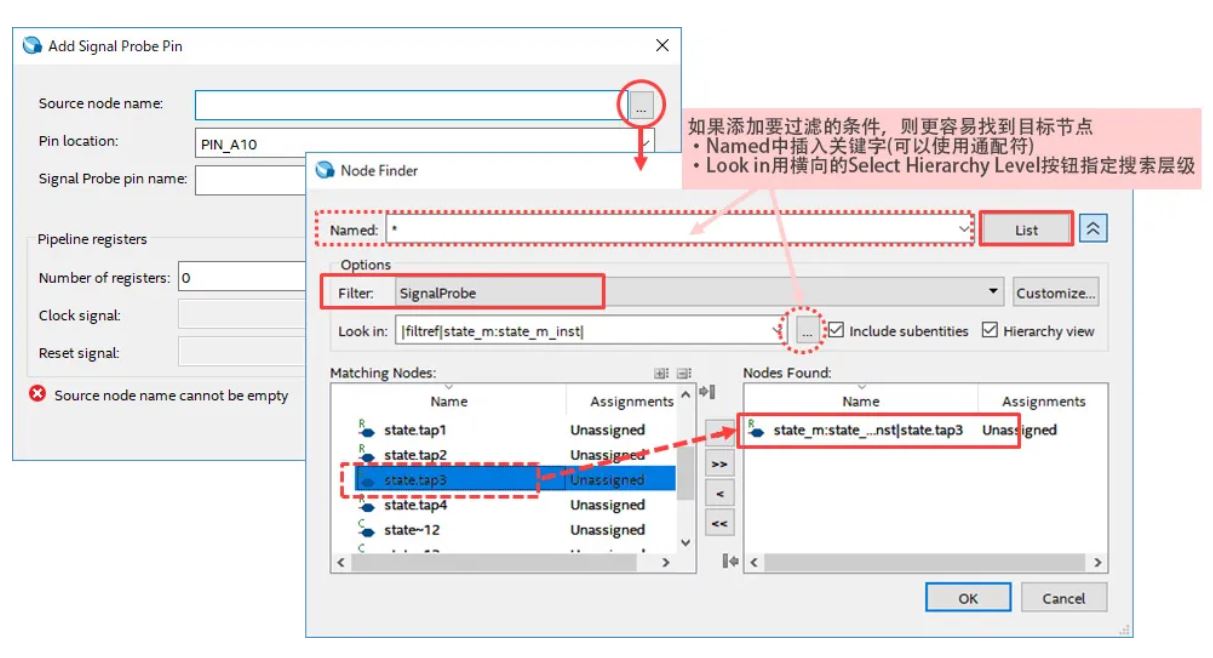Image resolution: width=1213 pixels, height=658 pixels.
Task: Click the OK button in Node Finder
Action: [x=967, y=598]
